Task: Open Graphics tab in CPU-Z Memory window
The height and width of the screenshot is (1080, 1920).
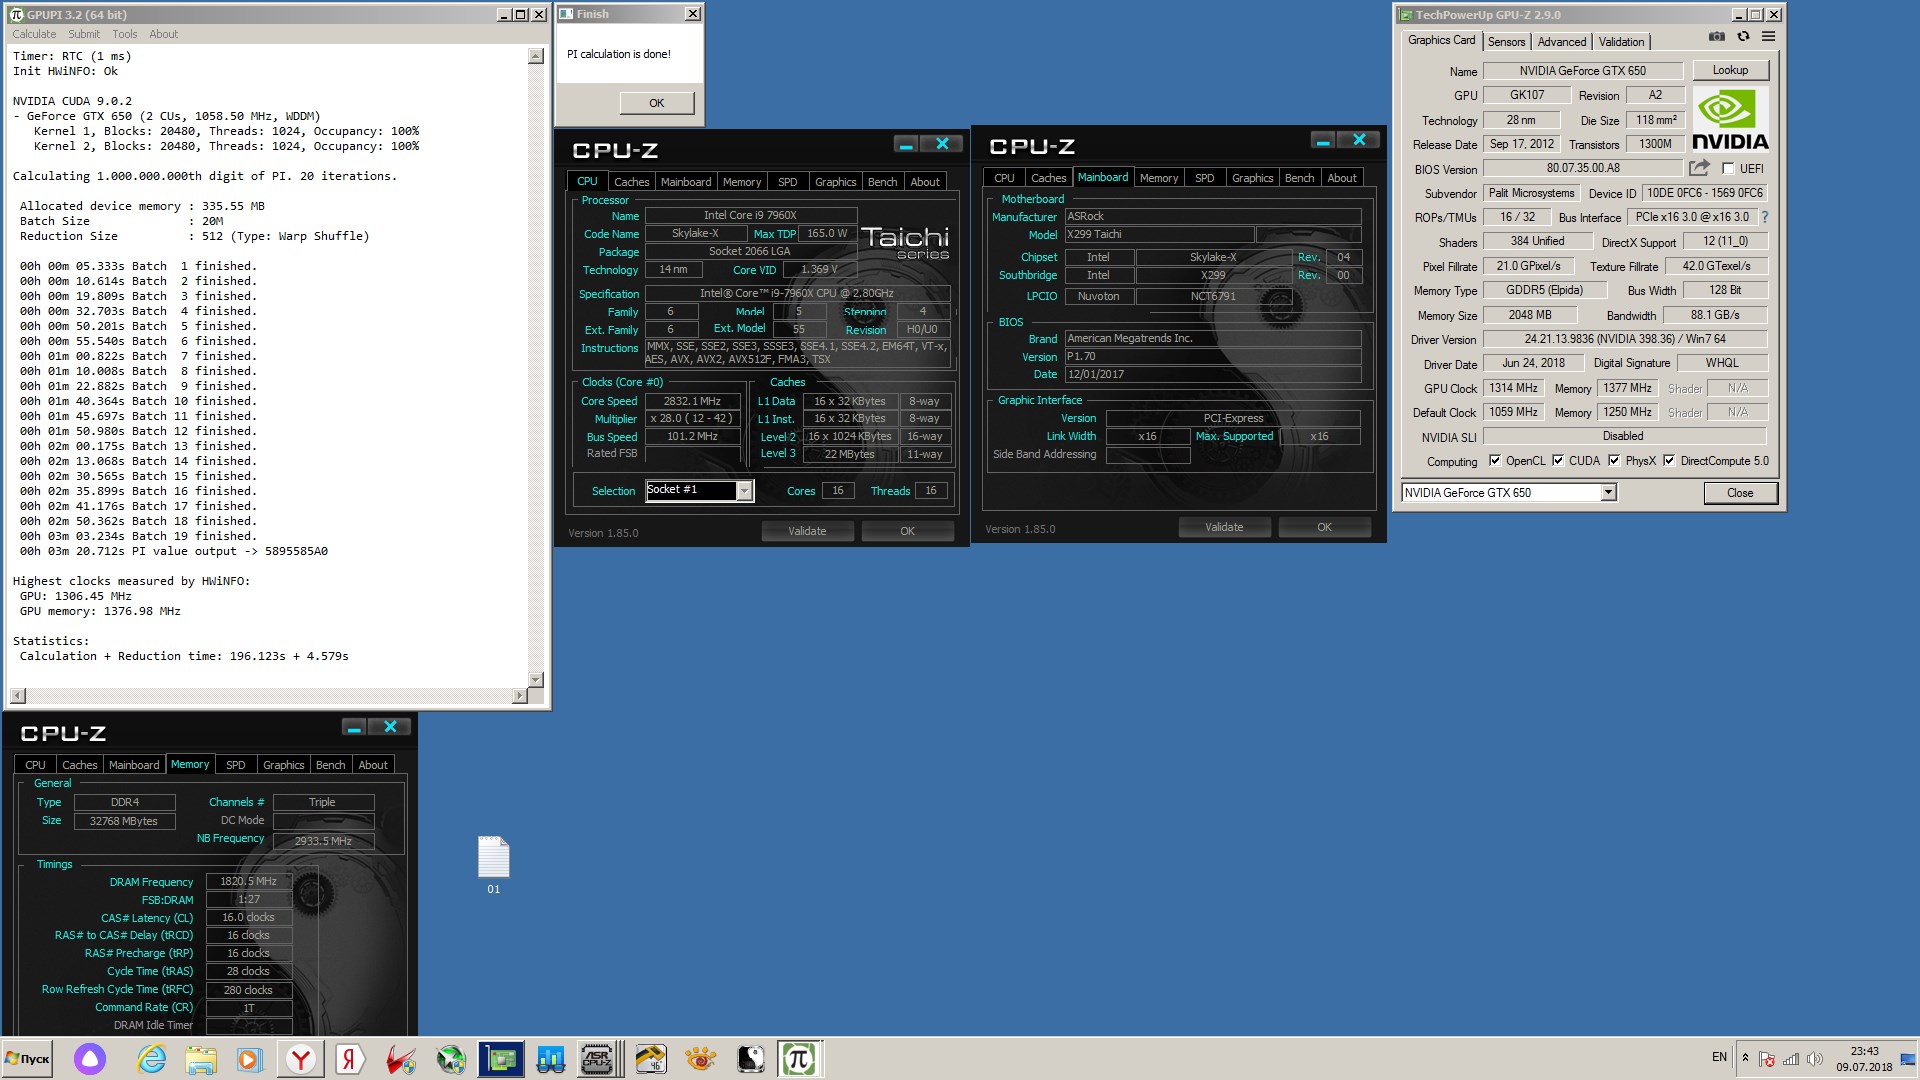Action: 283,765
